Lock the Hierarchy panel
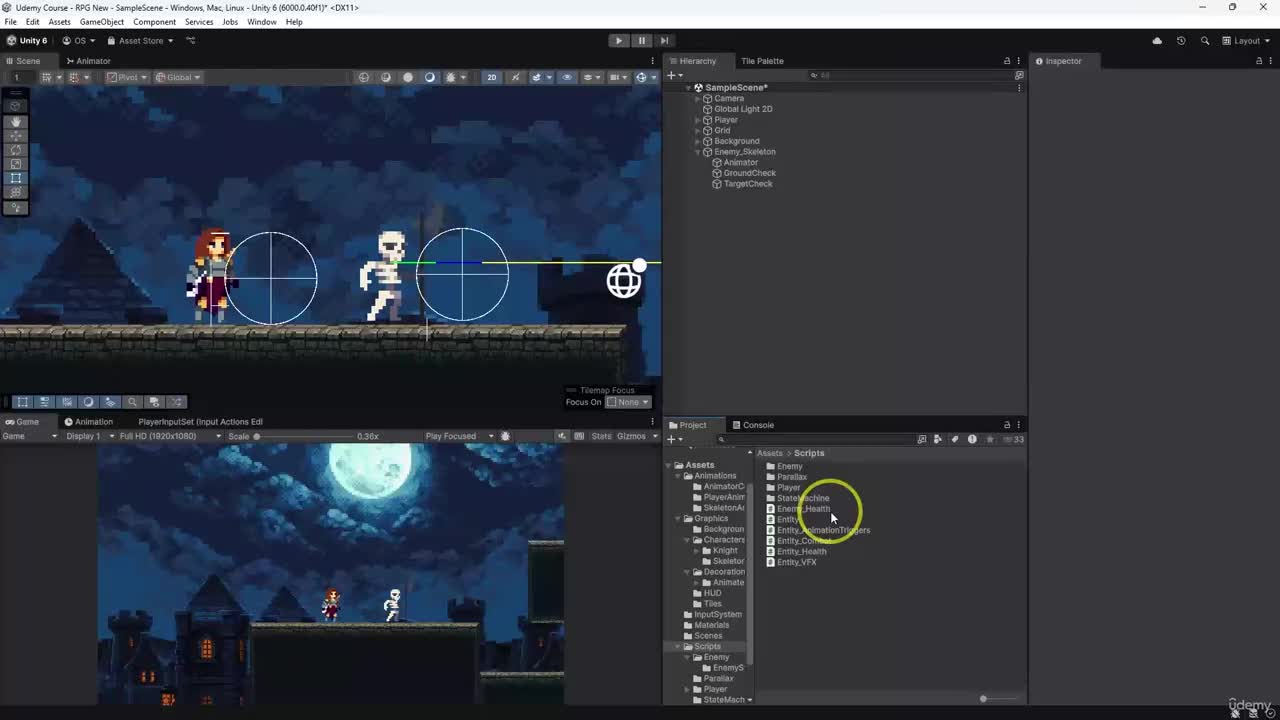 (x=1007, y=61)
